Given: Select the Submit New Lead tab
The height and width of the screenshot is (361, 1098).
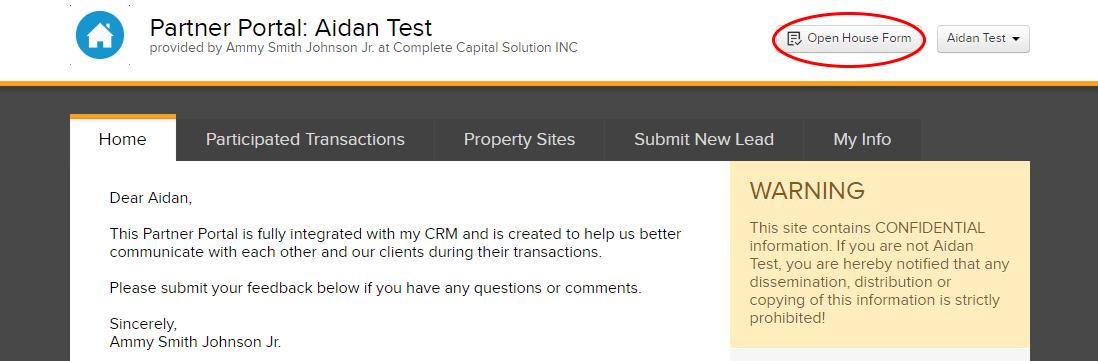Looking at the screenshot, I should (x=704, y=139).
